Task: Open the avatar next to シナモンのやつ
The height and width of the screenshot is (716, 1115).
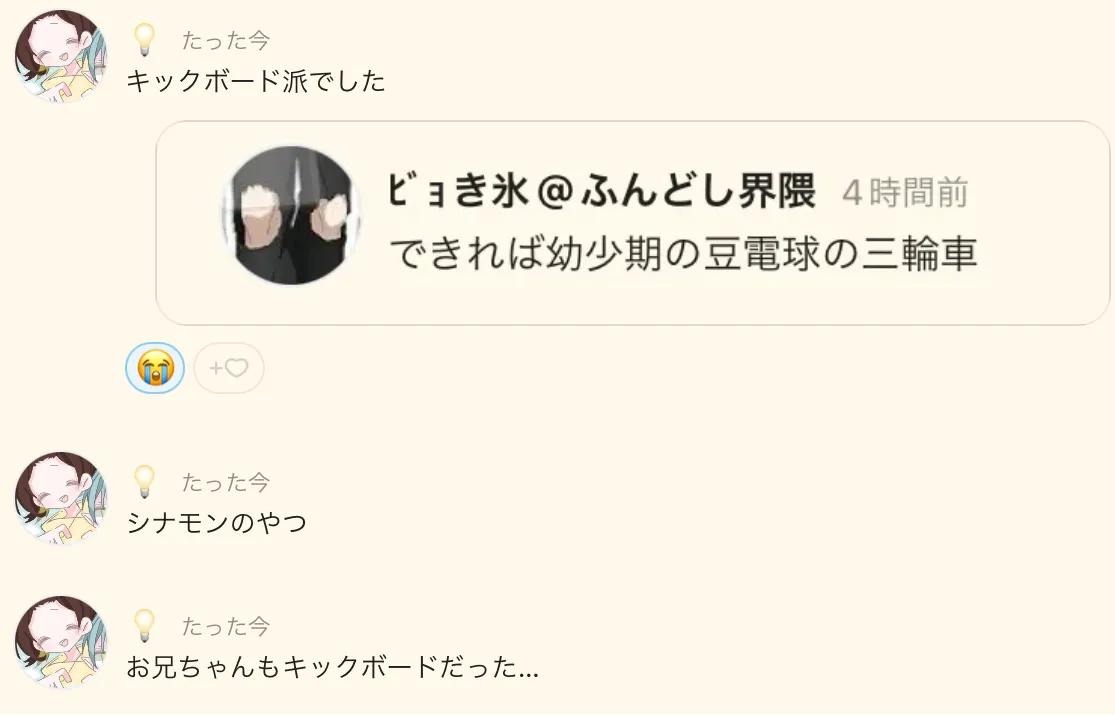Action: point(61,498)
